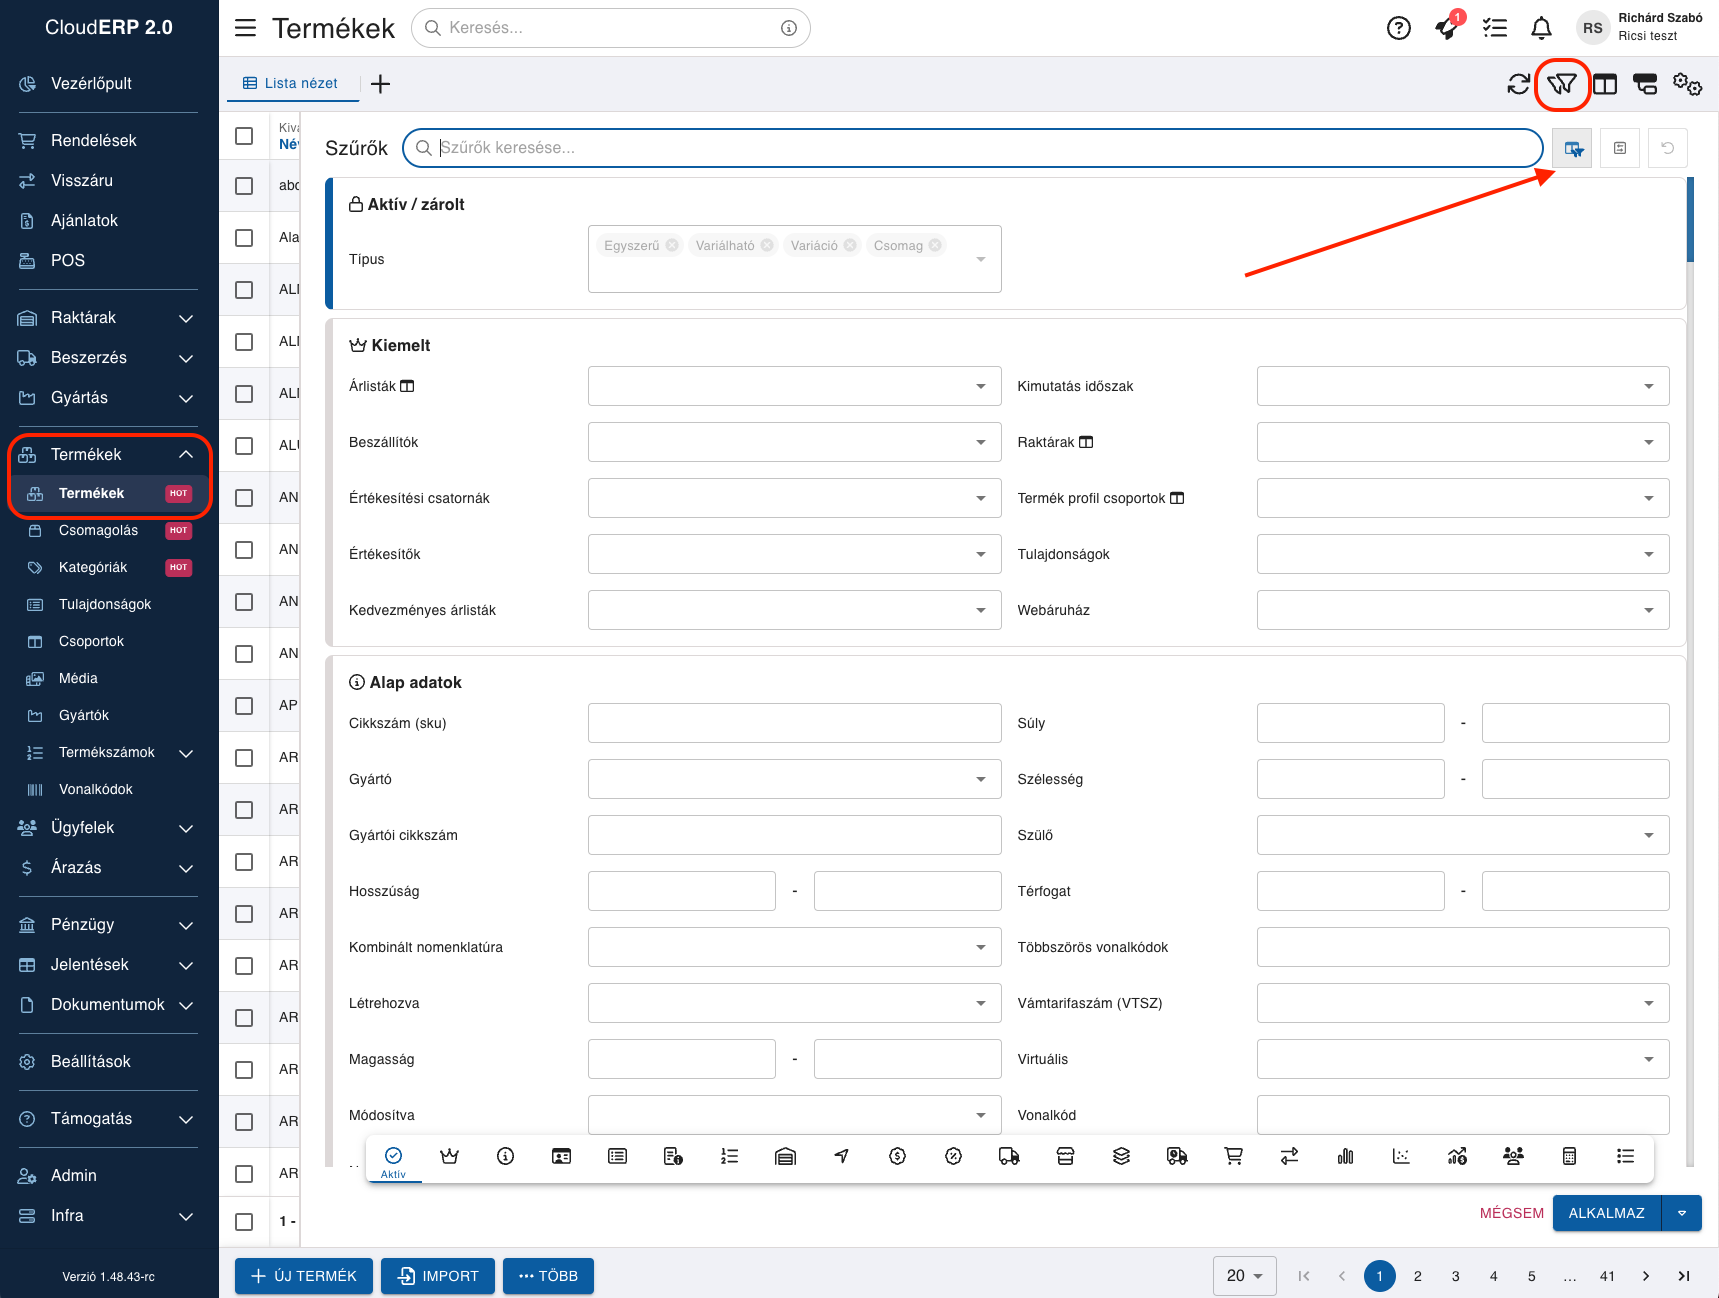
Task: Open the task checklist icon in header
Action: (x=1495, y=28)
